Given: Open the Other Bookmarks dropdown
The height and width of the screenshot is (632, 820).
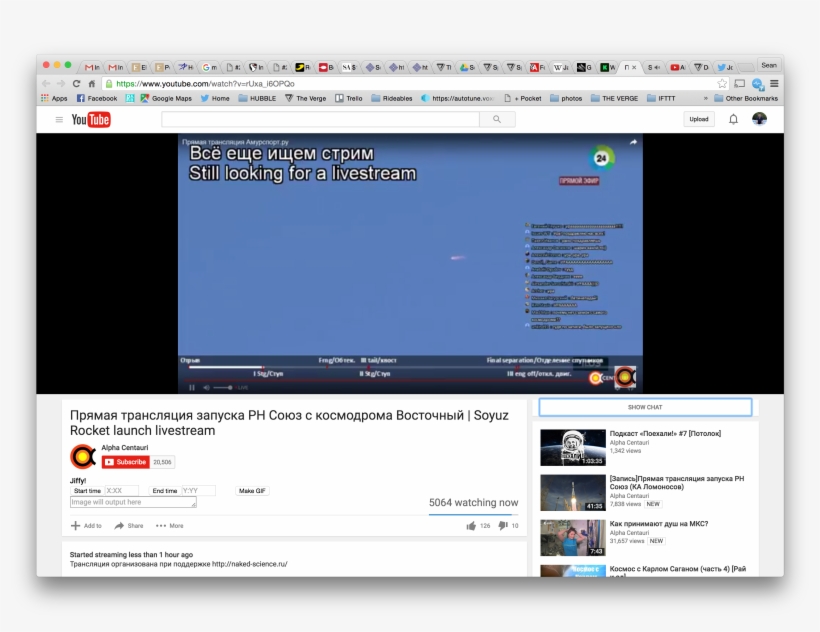Looking at the screenshot, I should tap(746, 97).
